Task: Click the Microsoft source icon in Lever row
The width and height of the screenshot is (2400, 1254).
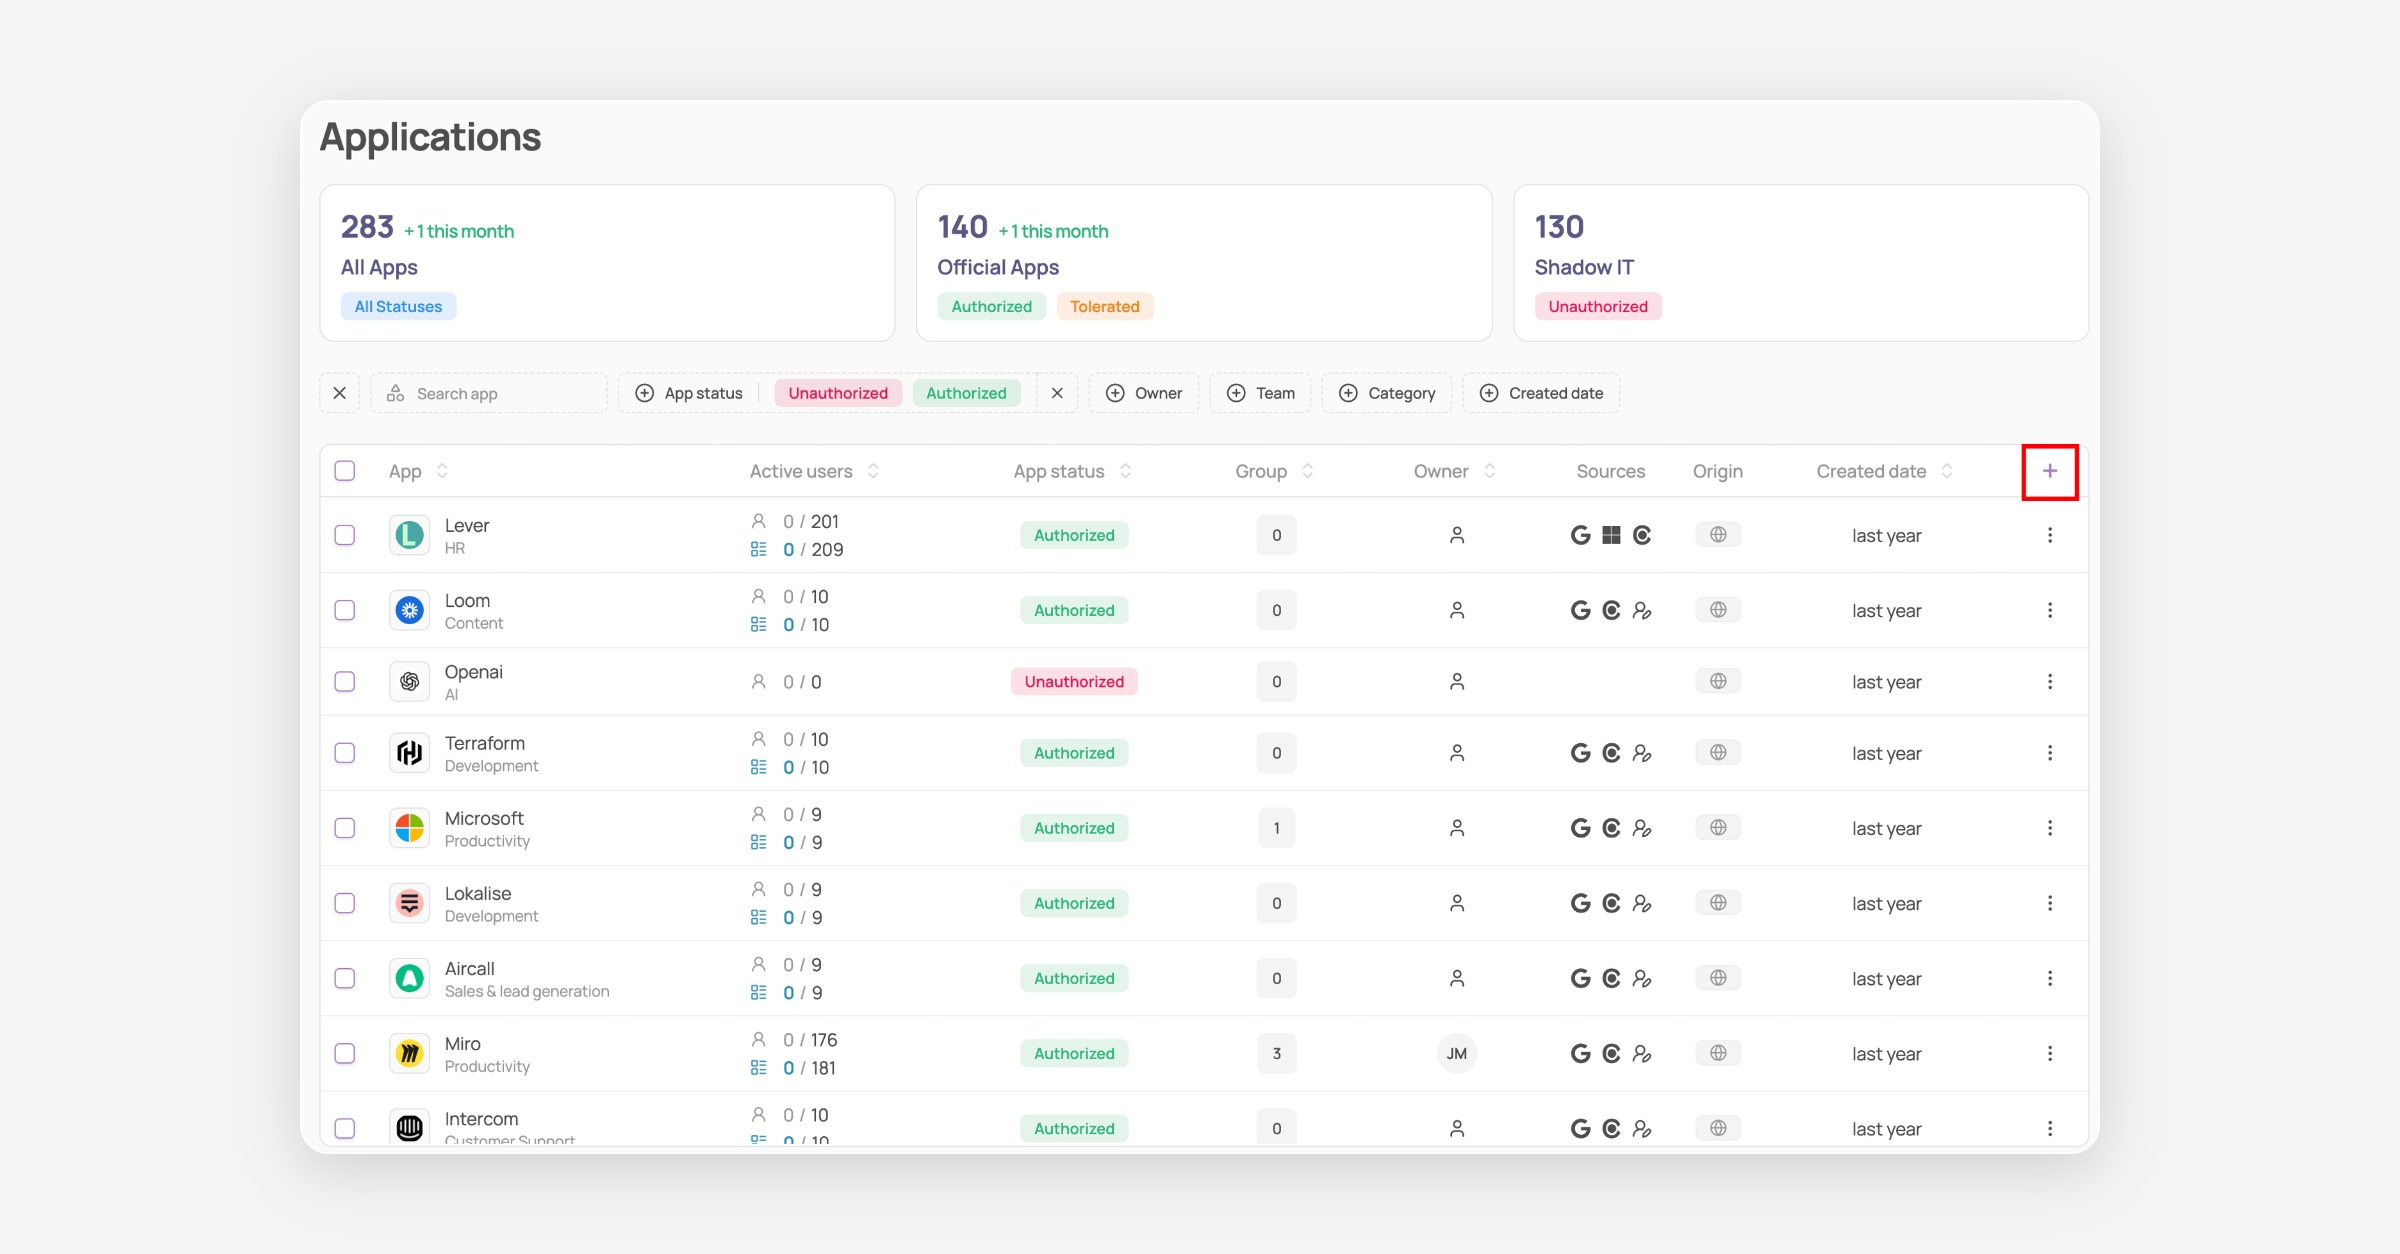Action: point(1611,535)
